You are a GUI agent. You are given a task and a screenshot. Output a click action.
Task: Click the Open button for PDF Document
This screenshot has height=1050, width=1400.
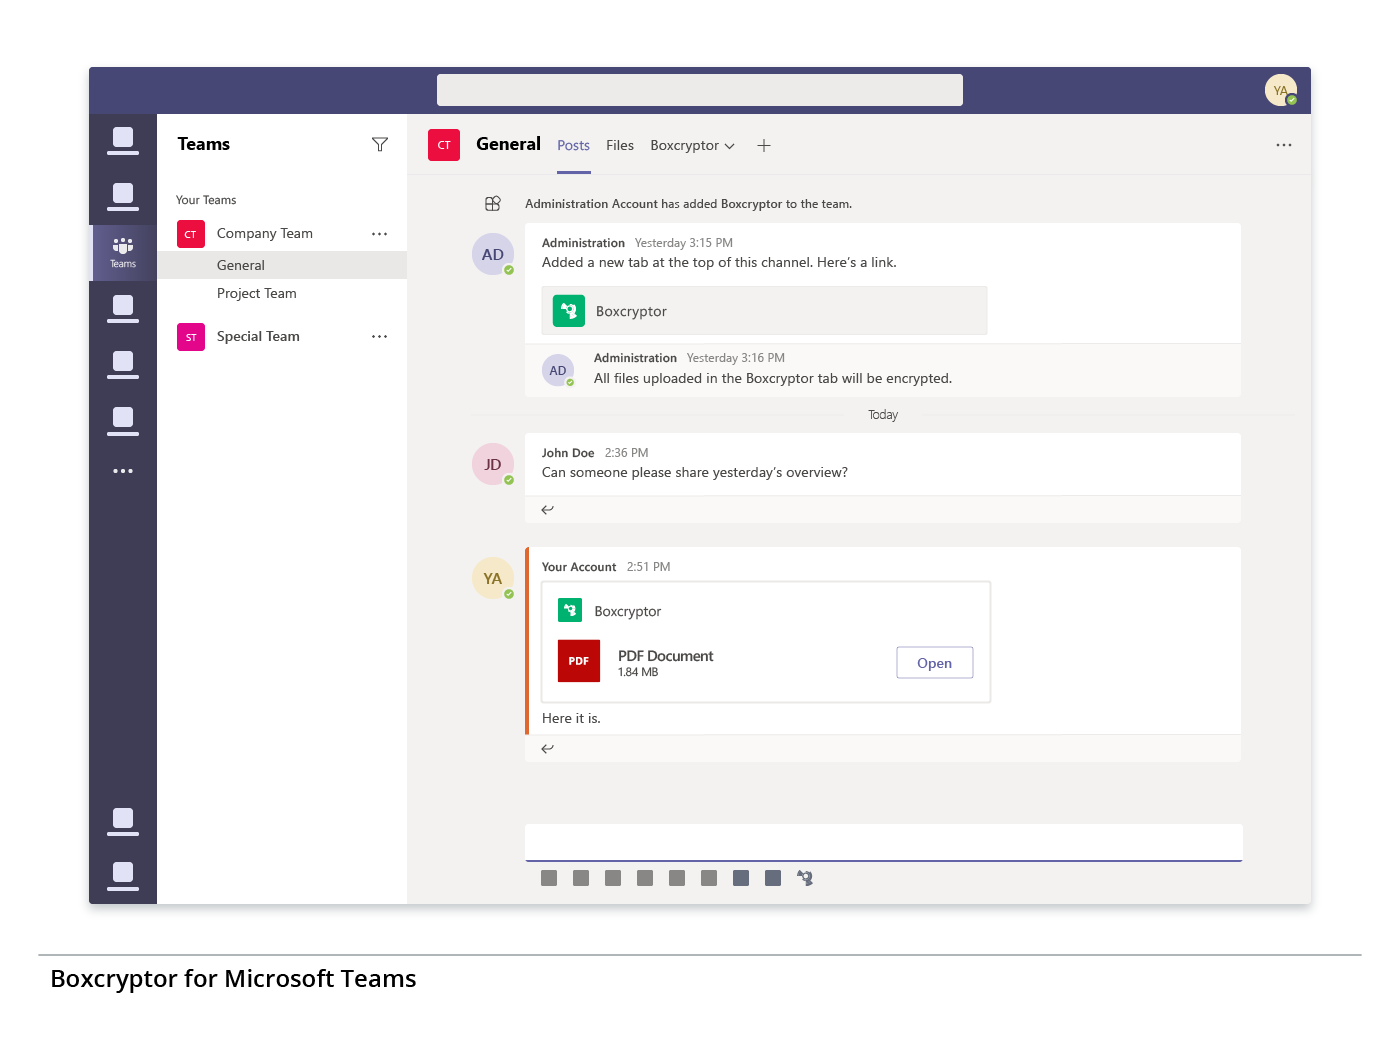tap(935, 663)
